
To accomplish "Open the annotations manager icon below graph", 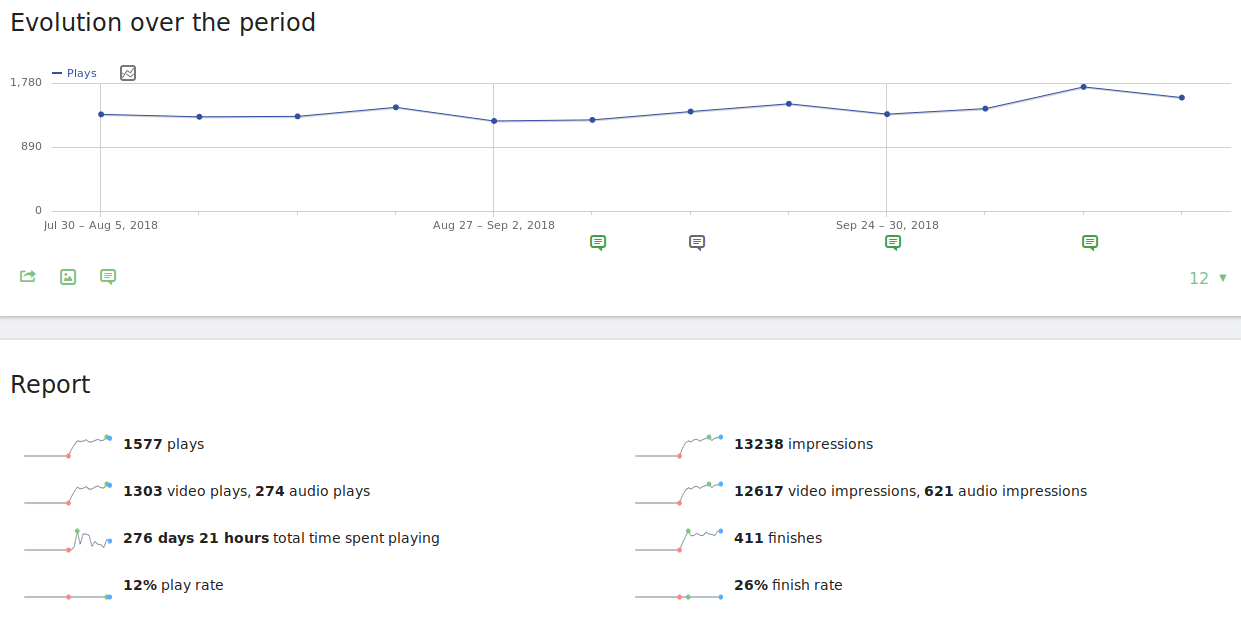I will click(x=108, y=277).
